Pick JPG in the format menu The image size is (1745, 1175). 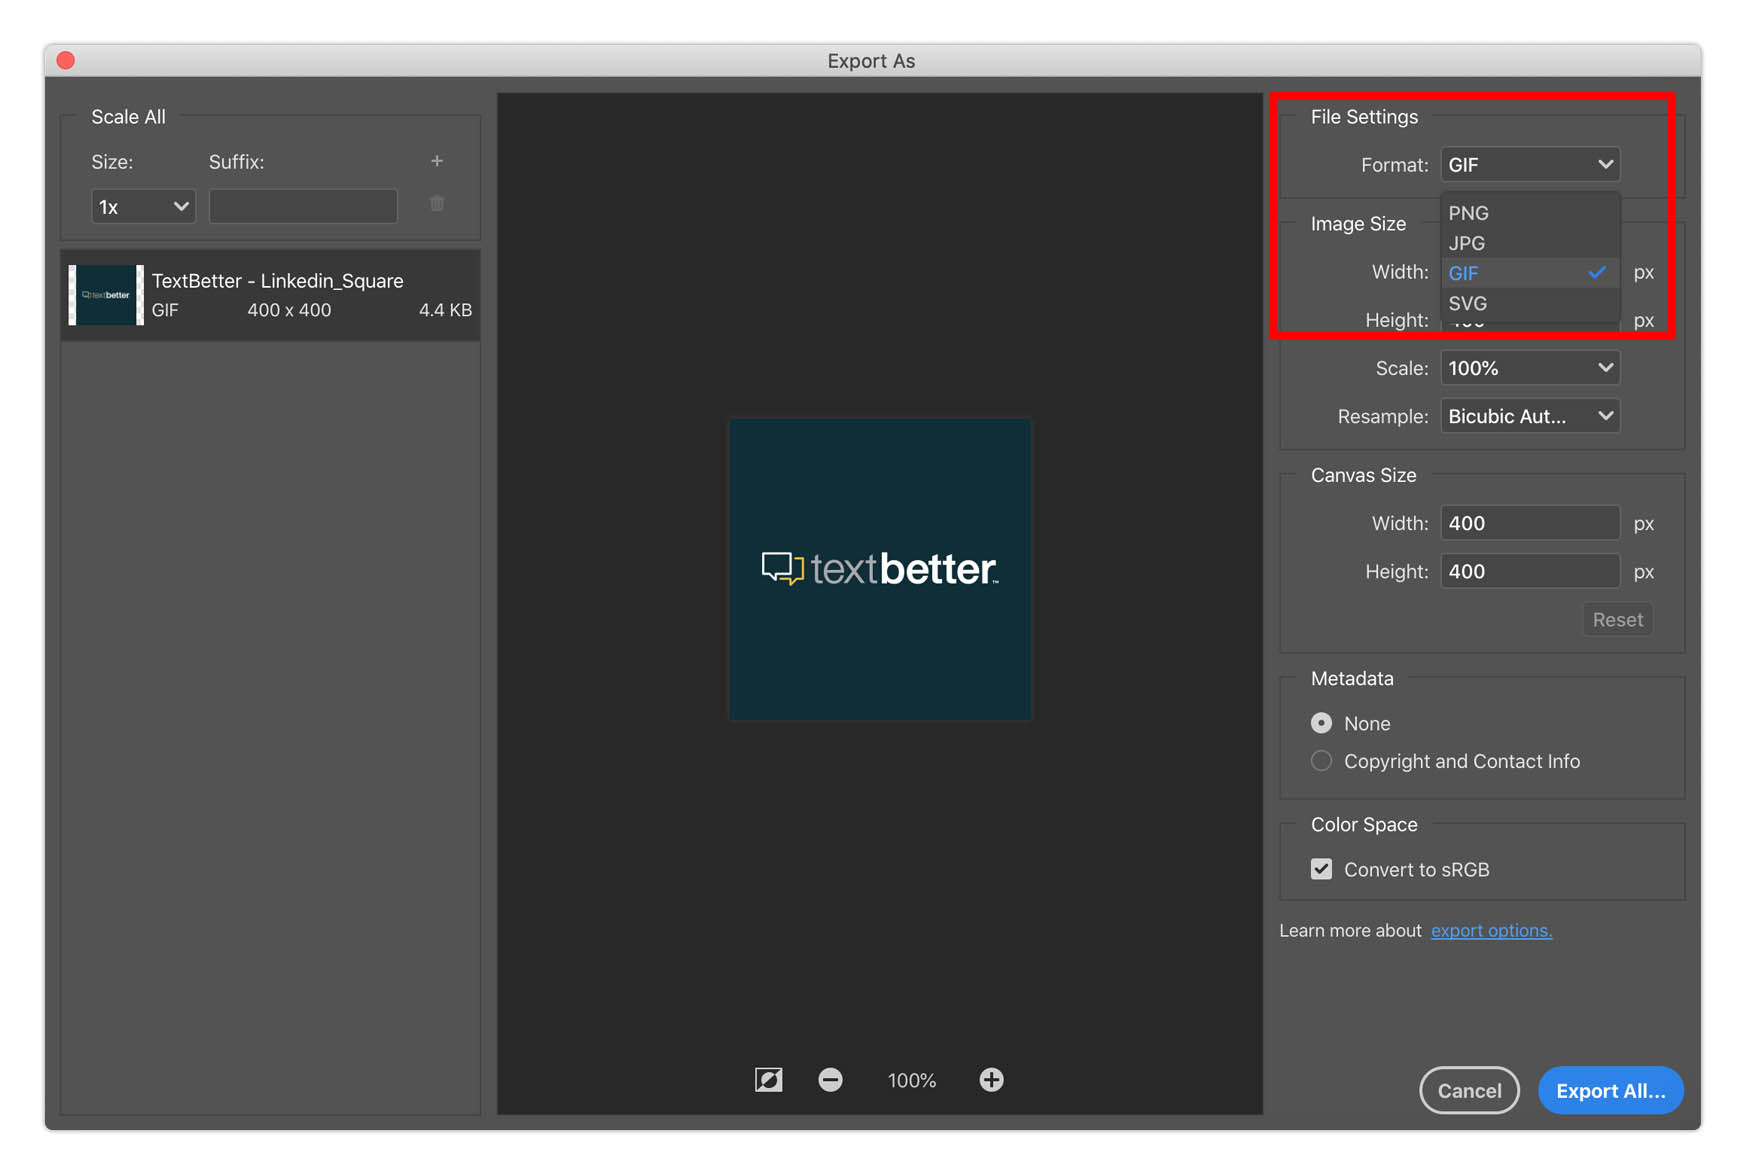click(x=1466, y=243)
